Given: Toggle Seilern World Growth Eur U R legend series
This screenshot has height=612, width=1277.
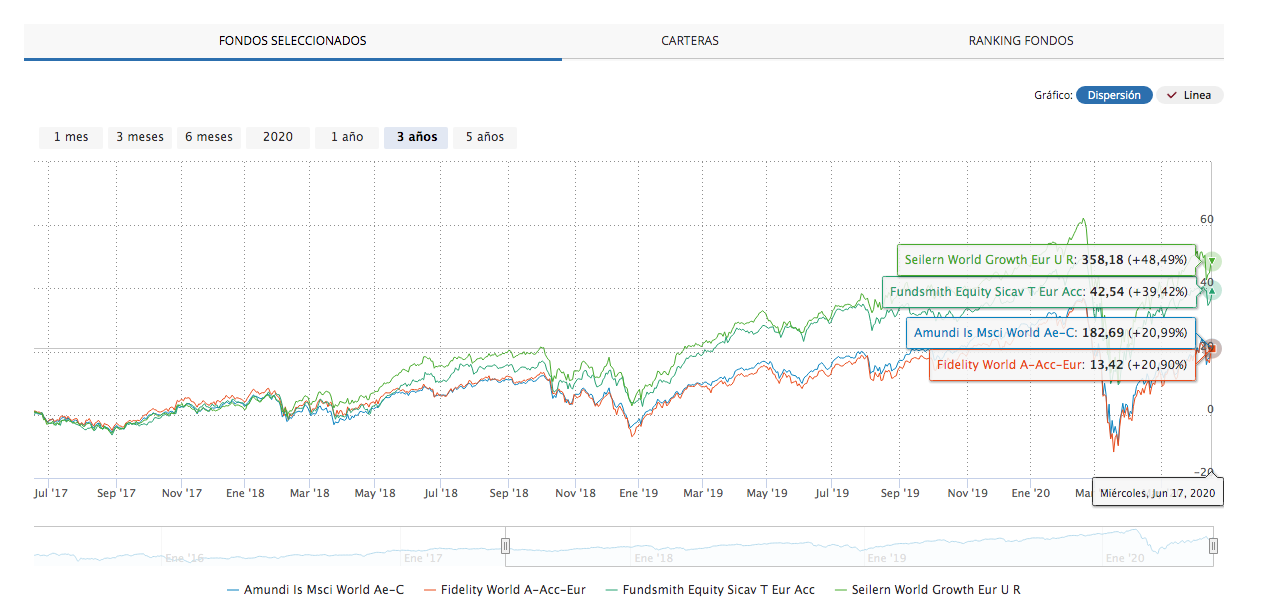Looking at the screenshot, I should 927,590.
